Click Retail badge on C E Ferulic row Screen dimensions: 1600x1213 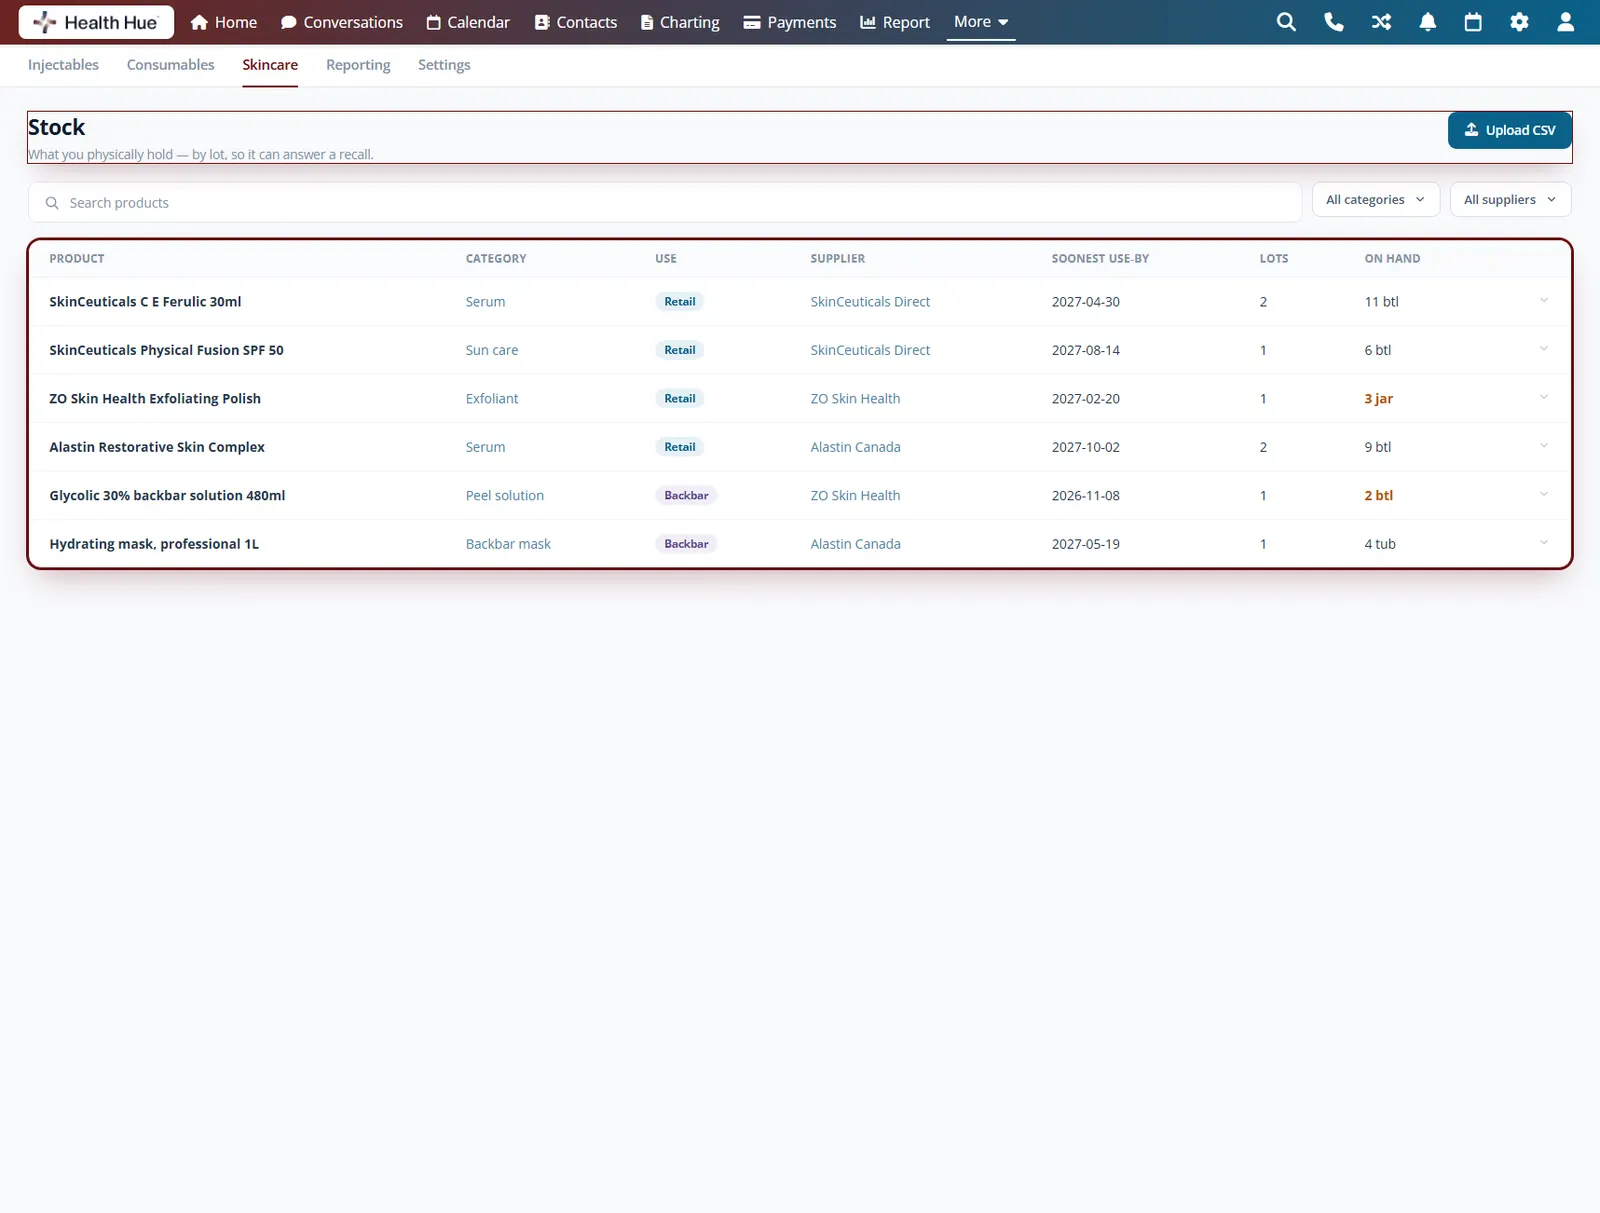680,301
